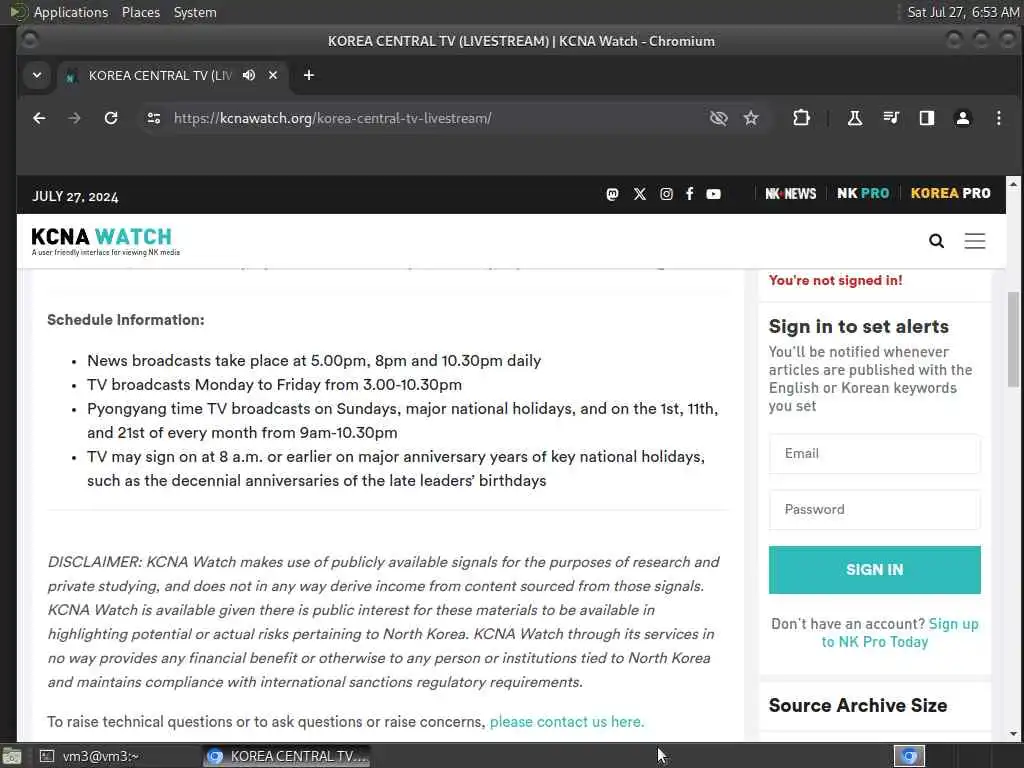1024x768 pixels.
Task: Click the KCNA WATCH logo
Action: (105, 241)
